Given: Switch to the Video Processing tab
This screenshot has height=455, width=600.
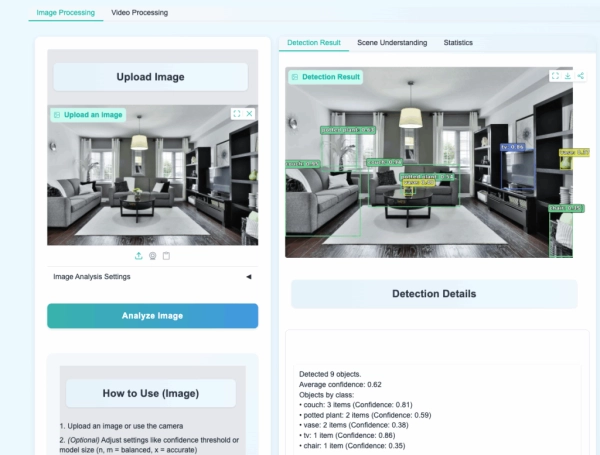Looking at the screenshot, I should [x=141, y=13].
